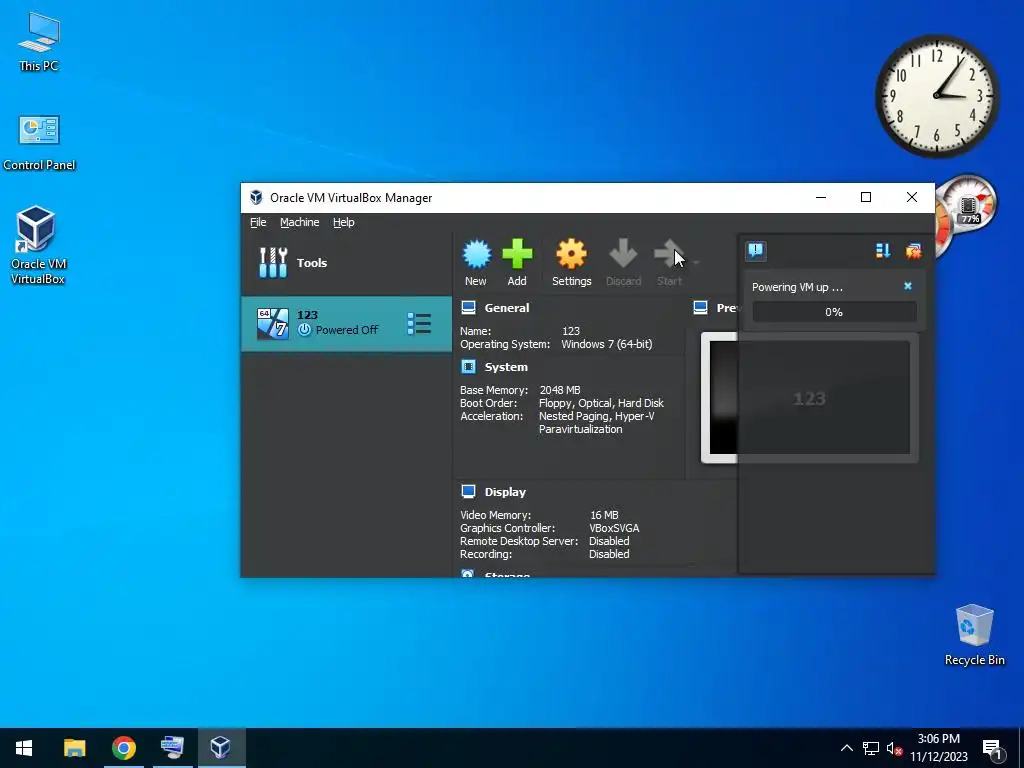
Task: Toggle the notification center speech bubble icon
Action: [756, 251]
